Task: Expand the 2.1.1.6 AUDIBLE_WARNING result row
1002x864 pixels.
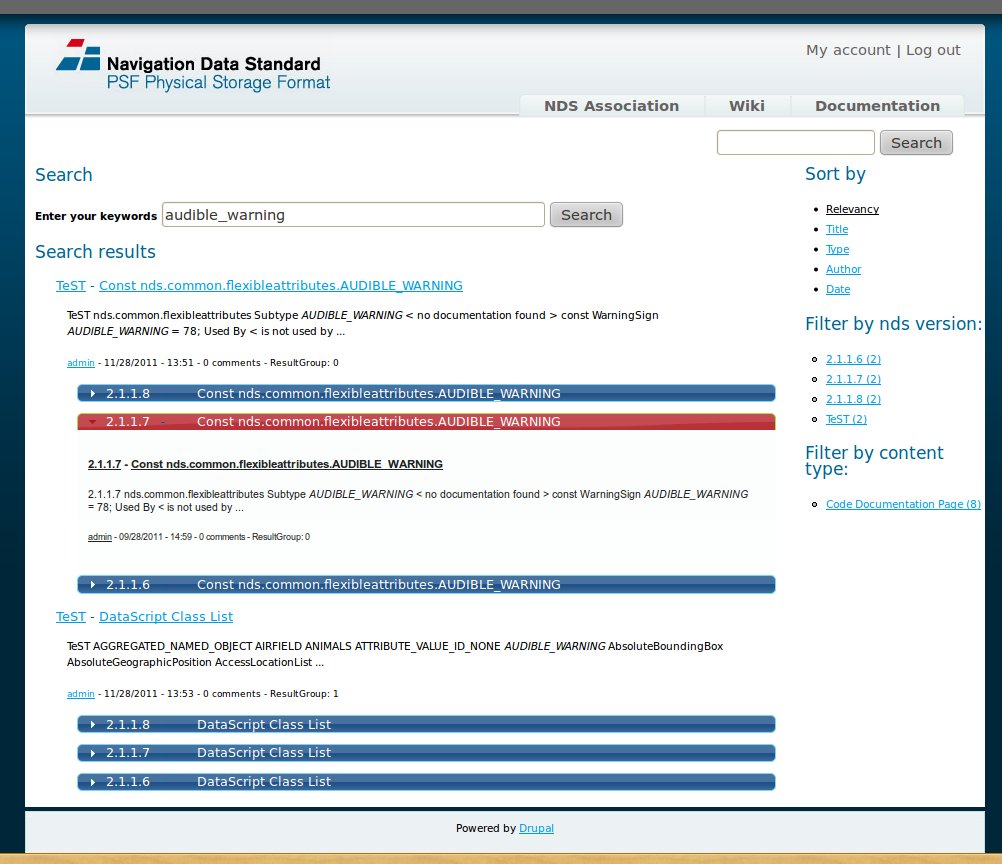Action: click(425, 584)
